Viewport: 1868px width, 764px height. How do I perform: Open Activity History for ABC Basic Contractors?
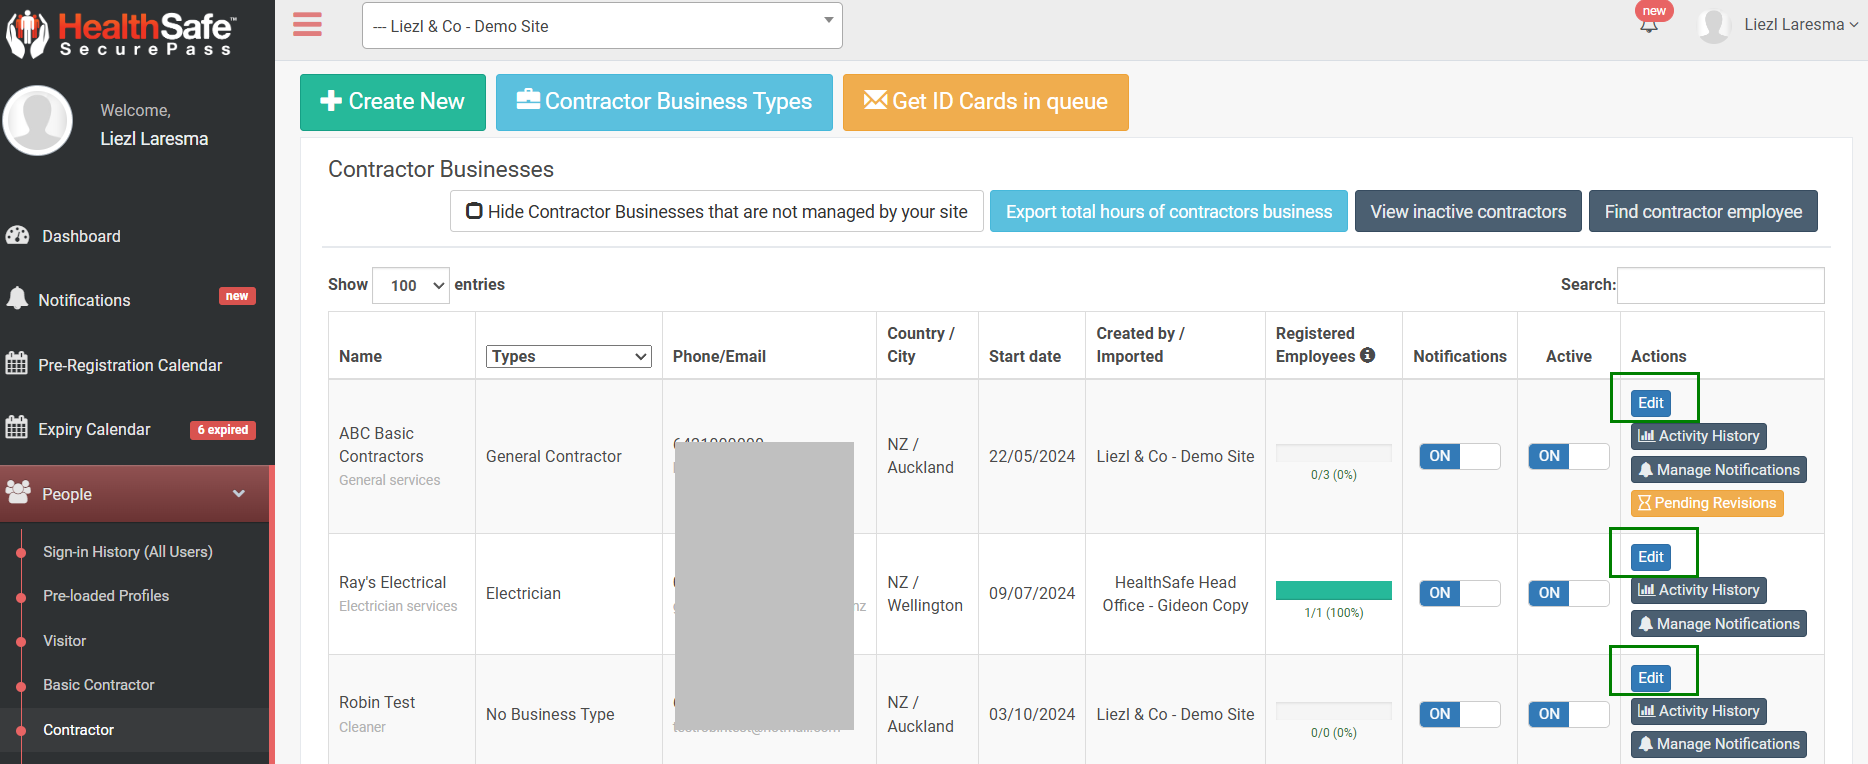click(1699, 436)
